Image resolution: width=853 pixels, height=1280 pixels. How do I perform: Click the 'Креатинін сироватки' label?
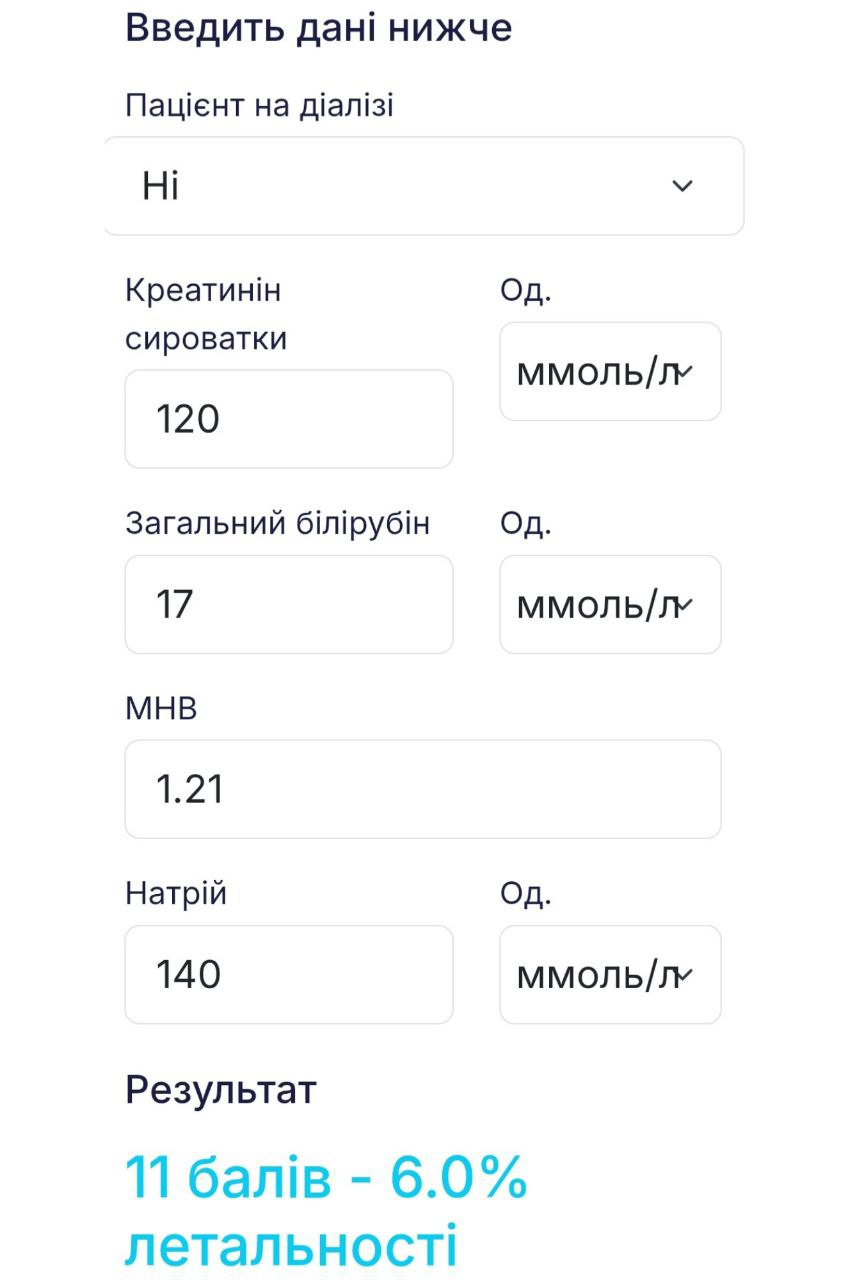coord(205,314)
